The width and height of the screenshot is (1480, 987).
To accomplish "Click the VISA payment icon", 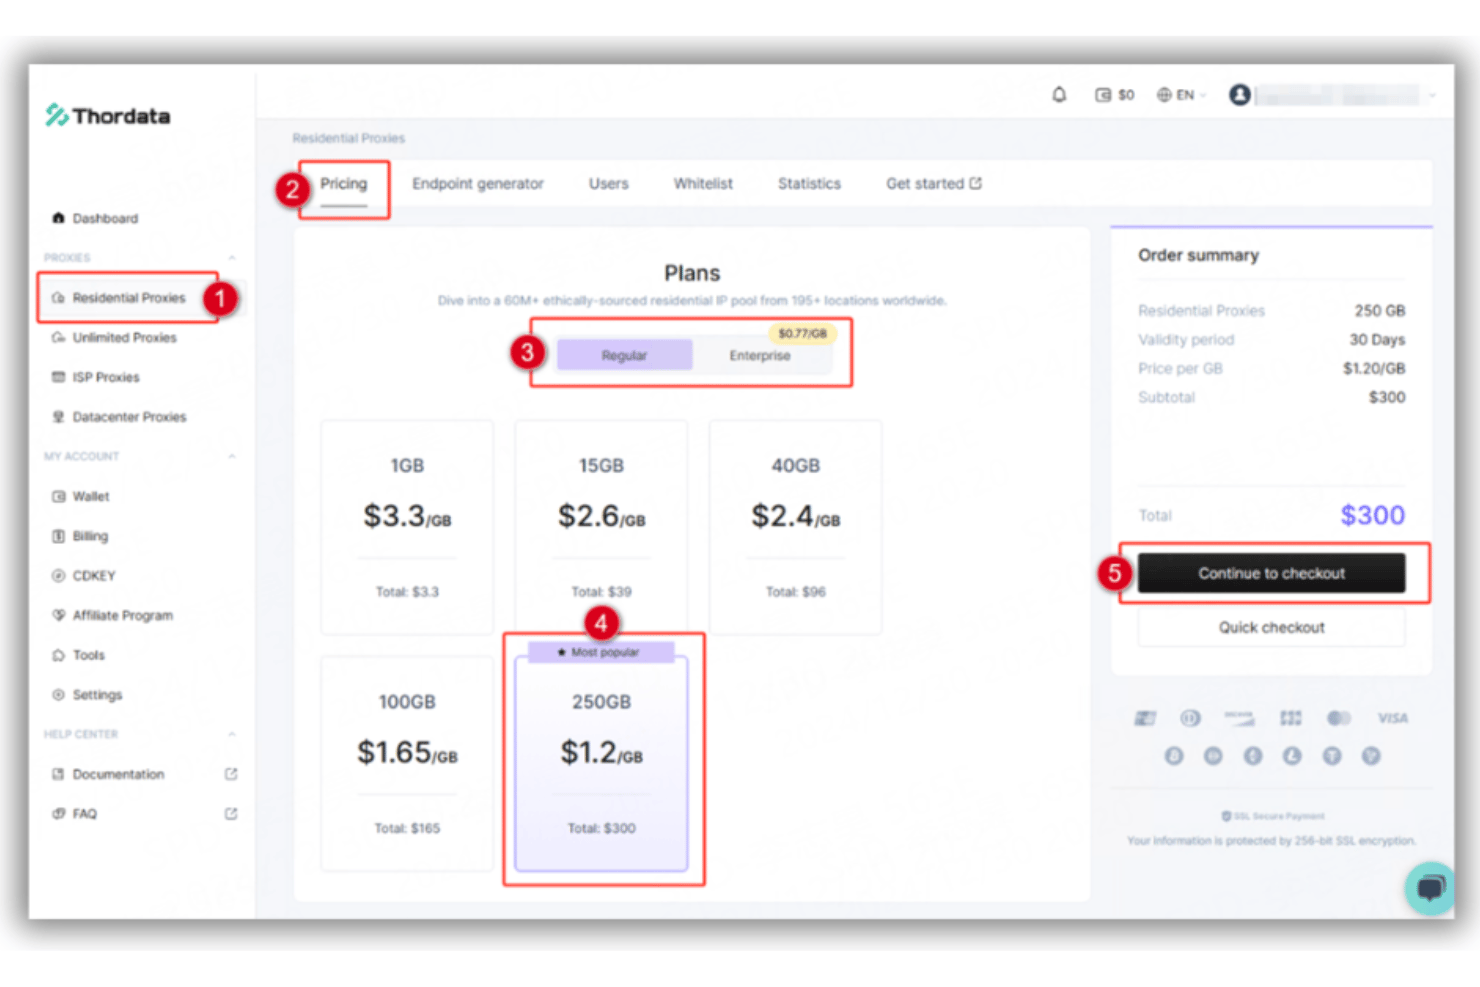I will 1392,718.
